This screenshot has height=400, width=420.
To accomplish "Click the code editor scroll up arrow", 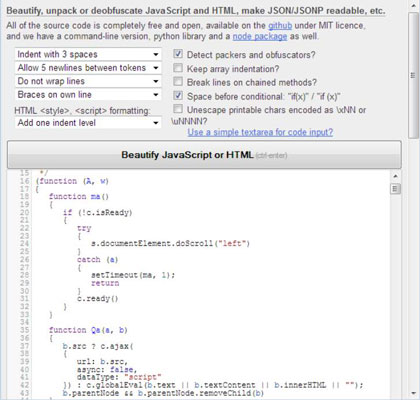I will tap(395, 176).
